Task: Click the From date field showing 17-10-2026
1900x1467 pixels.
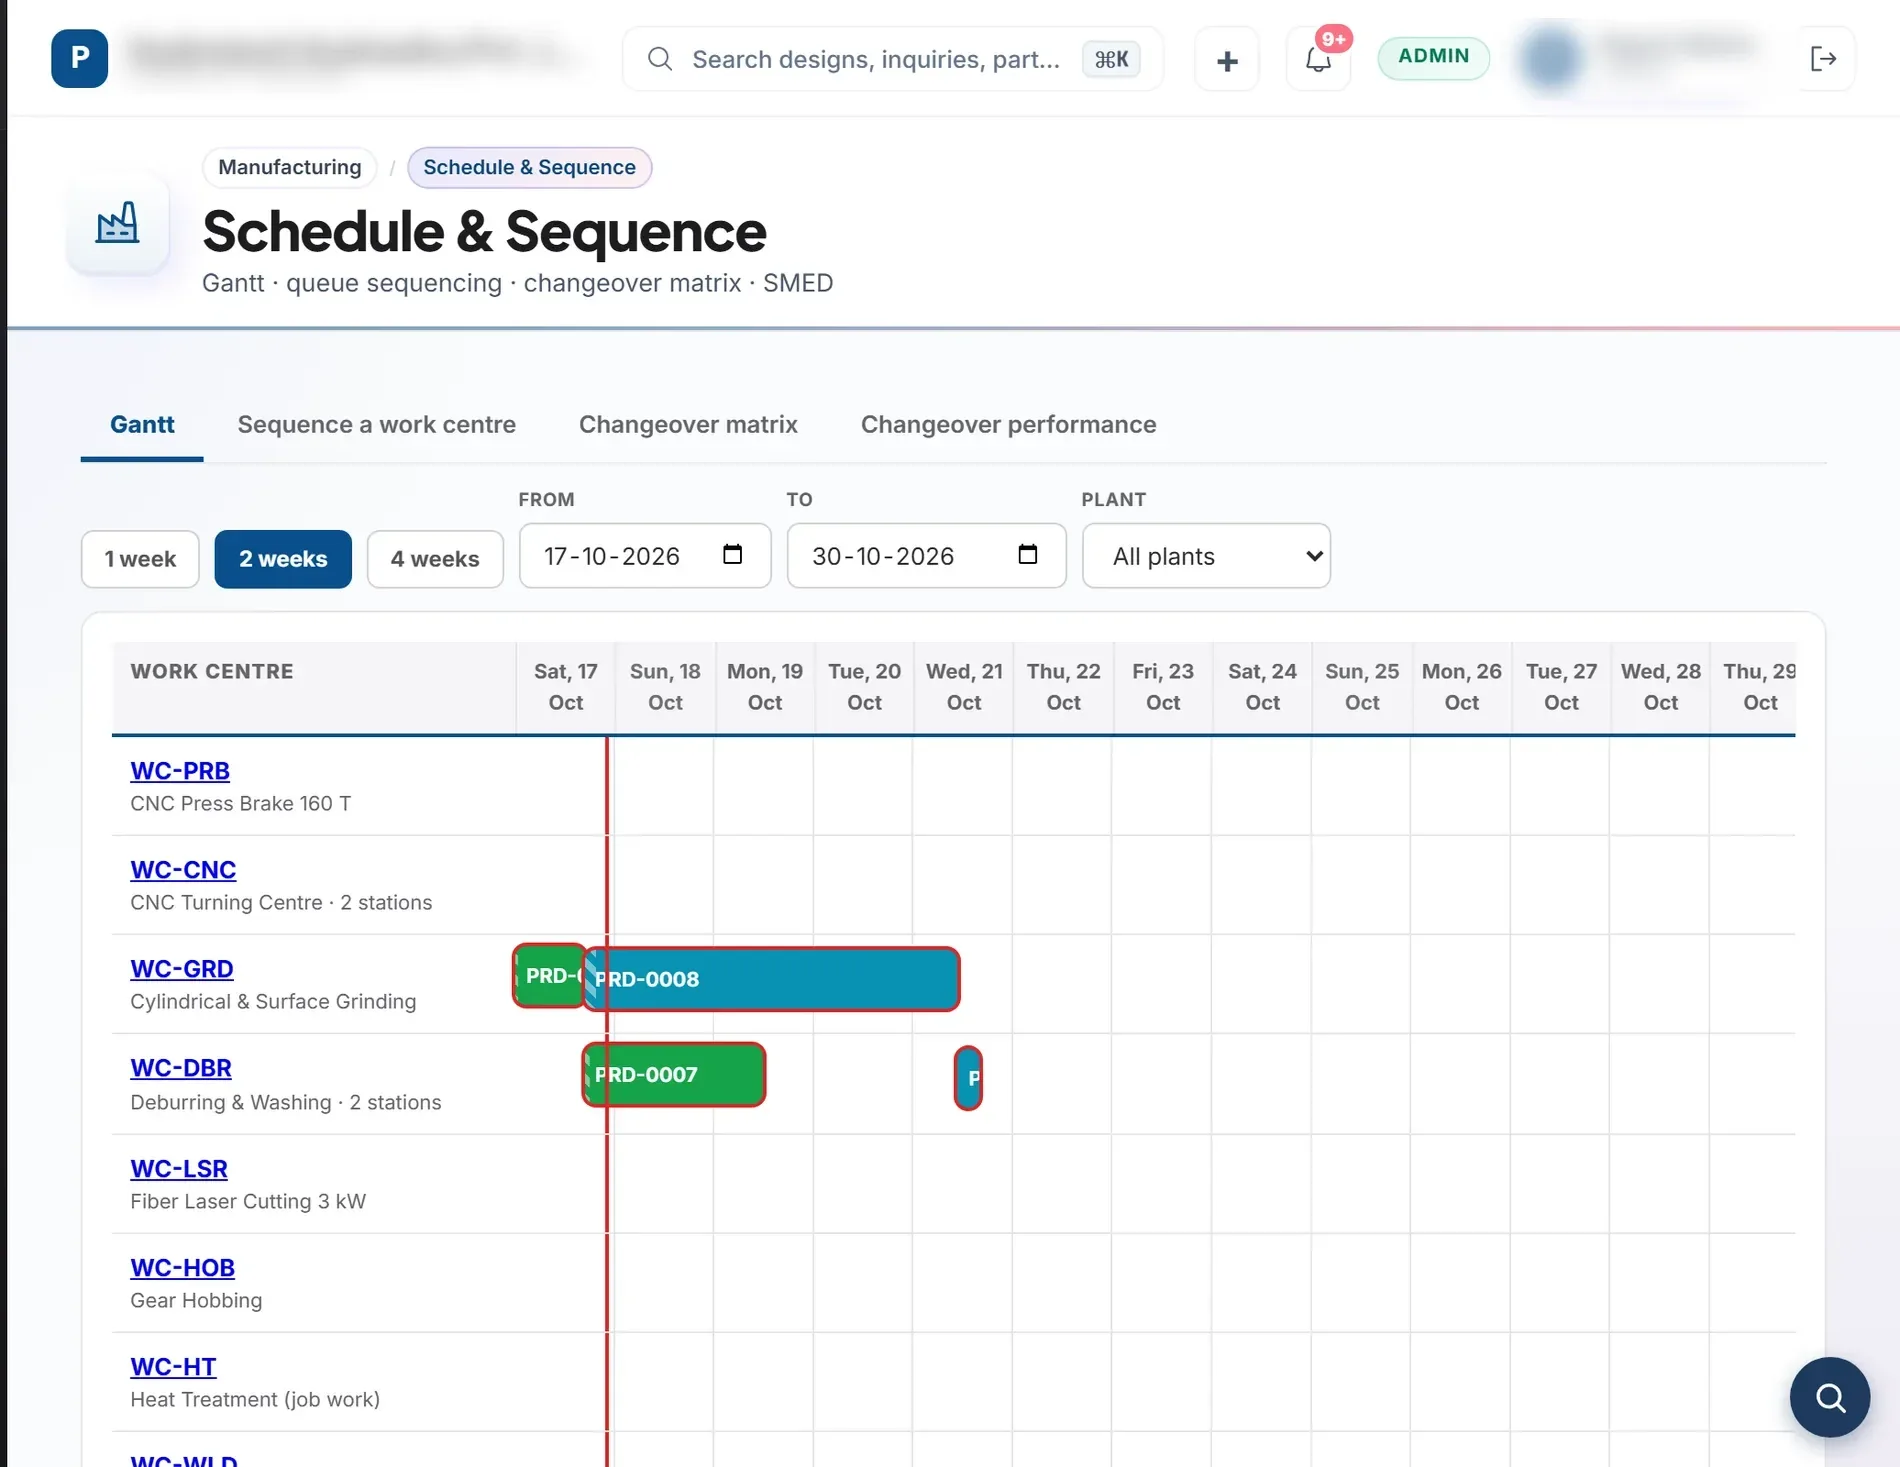Action: (645, 556)
